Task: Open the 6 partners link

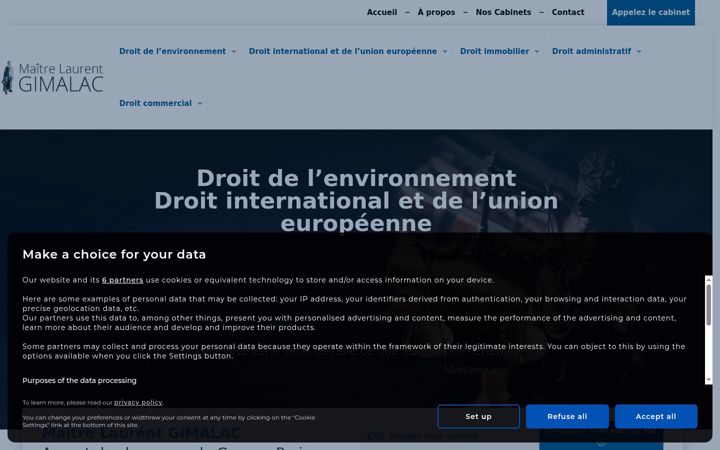Action: pyautogui.click(x=123, y=280)
